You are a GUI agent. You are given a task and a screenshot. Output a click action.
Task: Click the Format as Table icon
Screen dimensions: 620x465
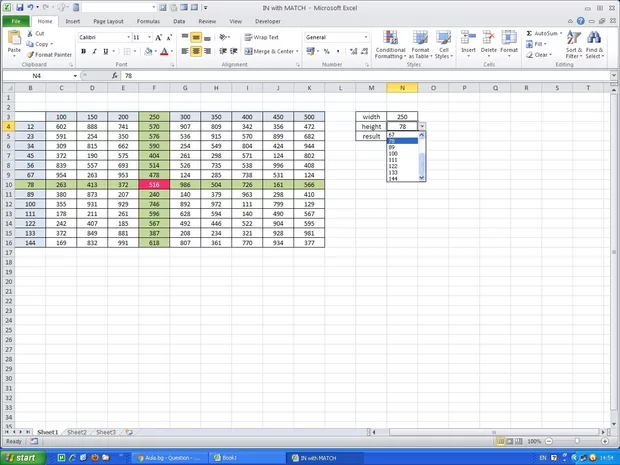[420, 44]
